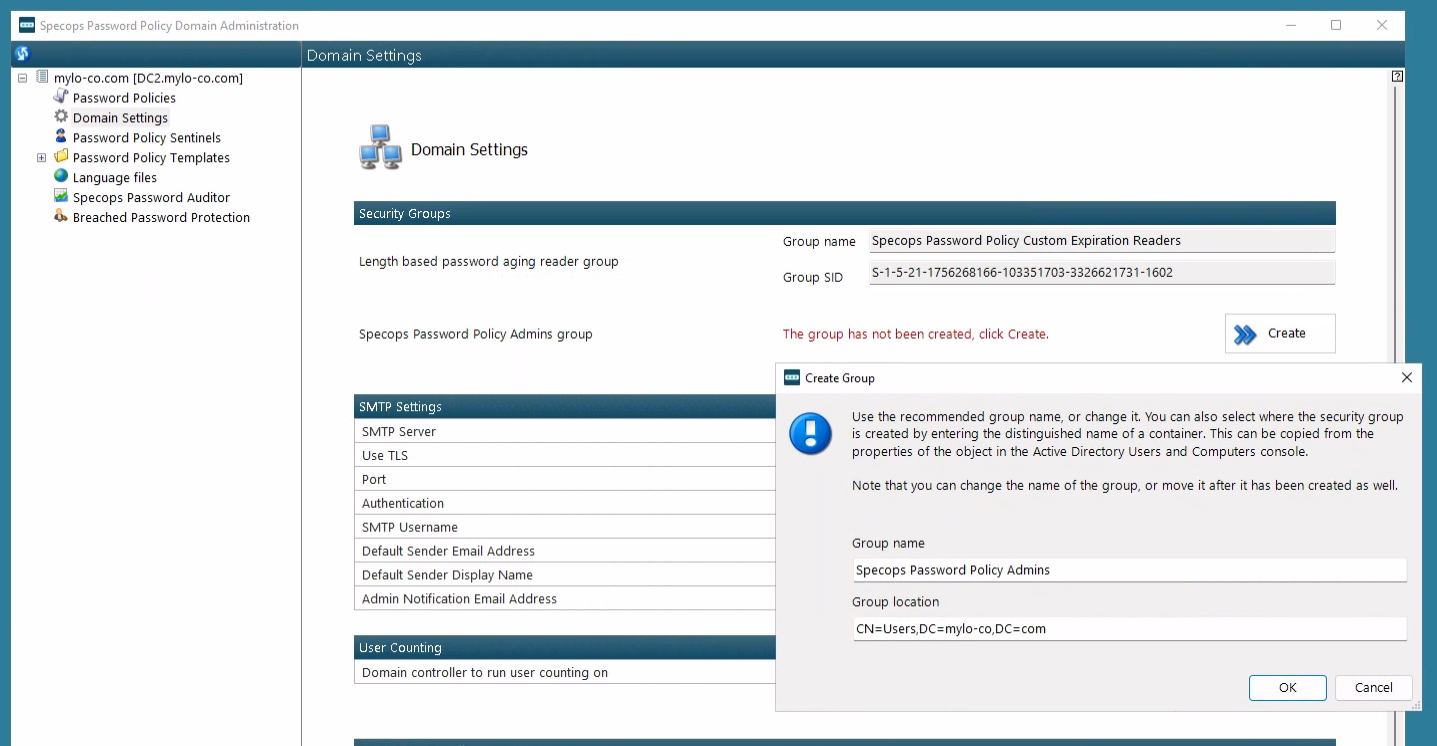This screenshot has width=1437, height=746.
Task: Click the Use TLS row
Action: click(565, 455)
